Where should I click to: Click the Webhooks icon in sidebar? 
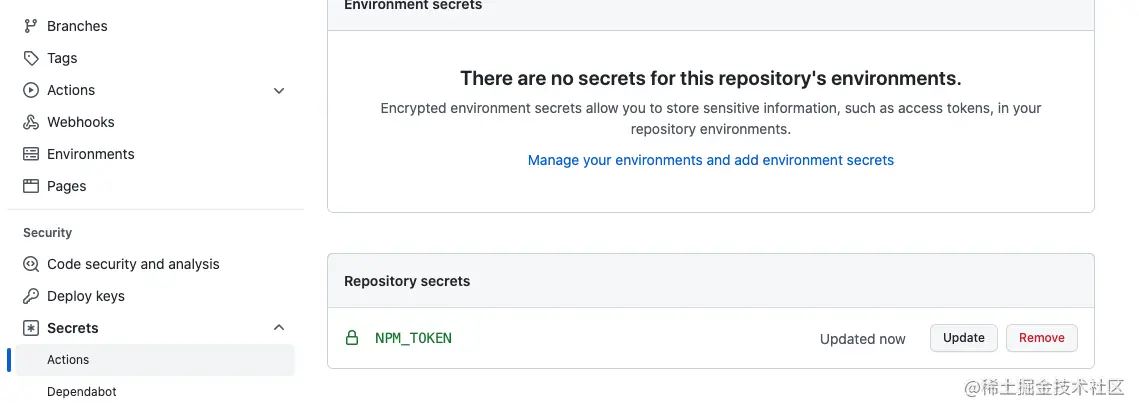(31, 122)
